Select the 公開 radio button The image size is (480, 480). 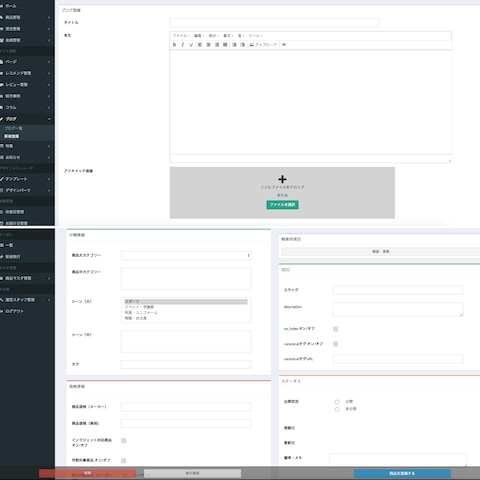tap(337, 402)
